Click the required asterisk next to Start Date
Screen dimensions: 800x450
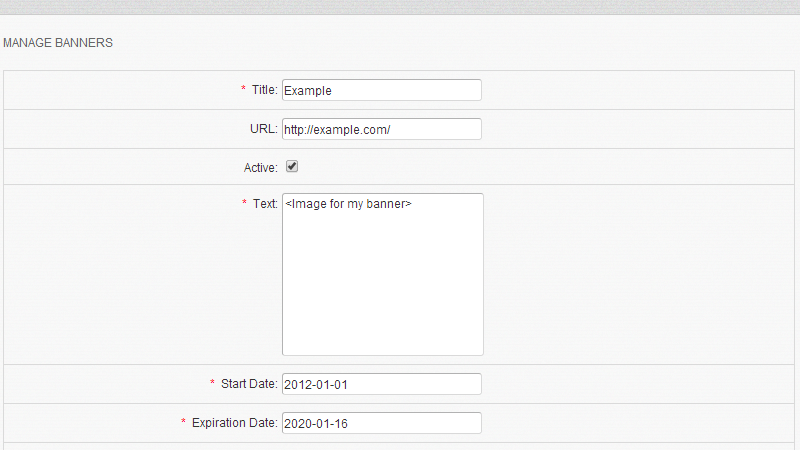(x=212, y=384)
